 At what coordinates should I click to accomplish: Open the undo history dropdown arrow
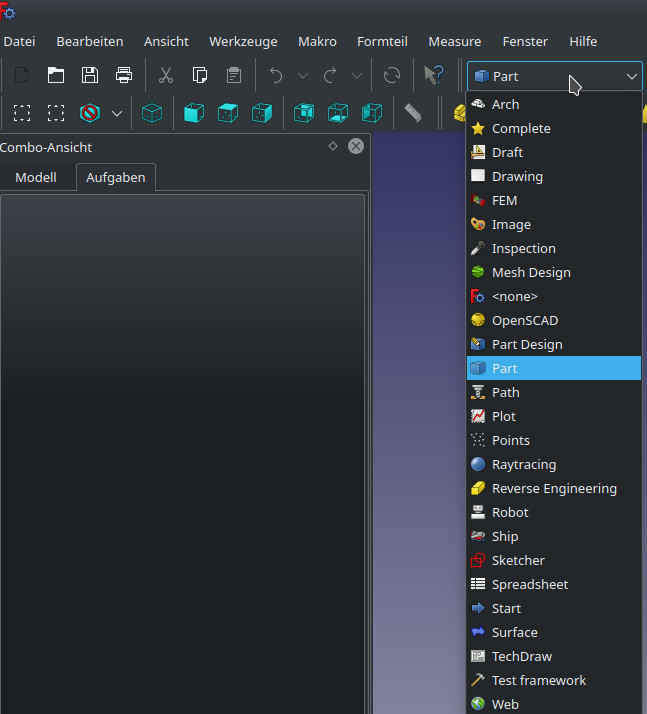tap(303, 75)
